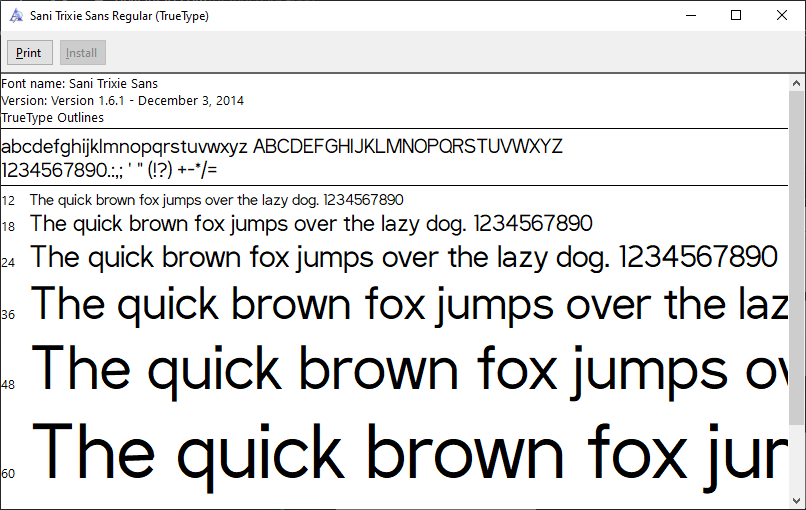The width and height of the screenshot is (806, 510).
Task: Click the 12 point sample sentence
Action: (x=216, y=199)
